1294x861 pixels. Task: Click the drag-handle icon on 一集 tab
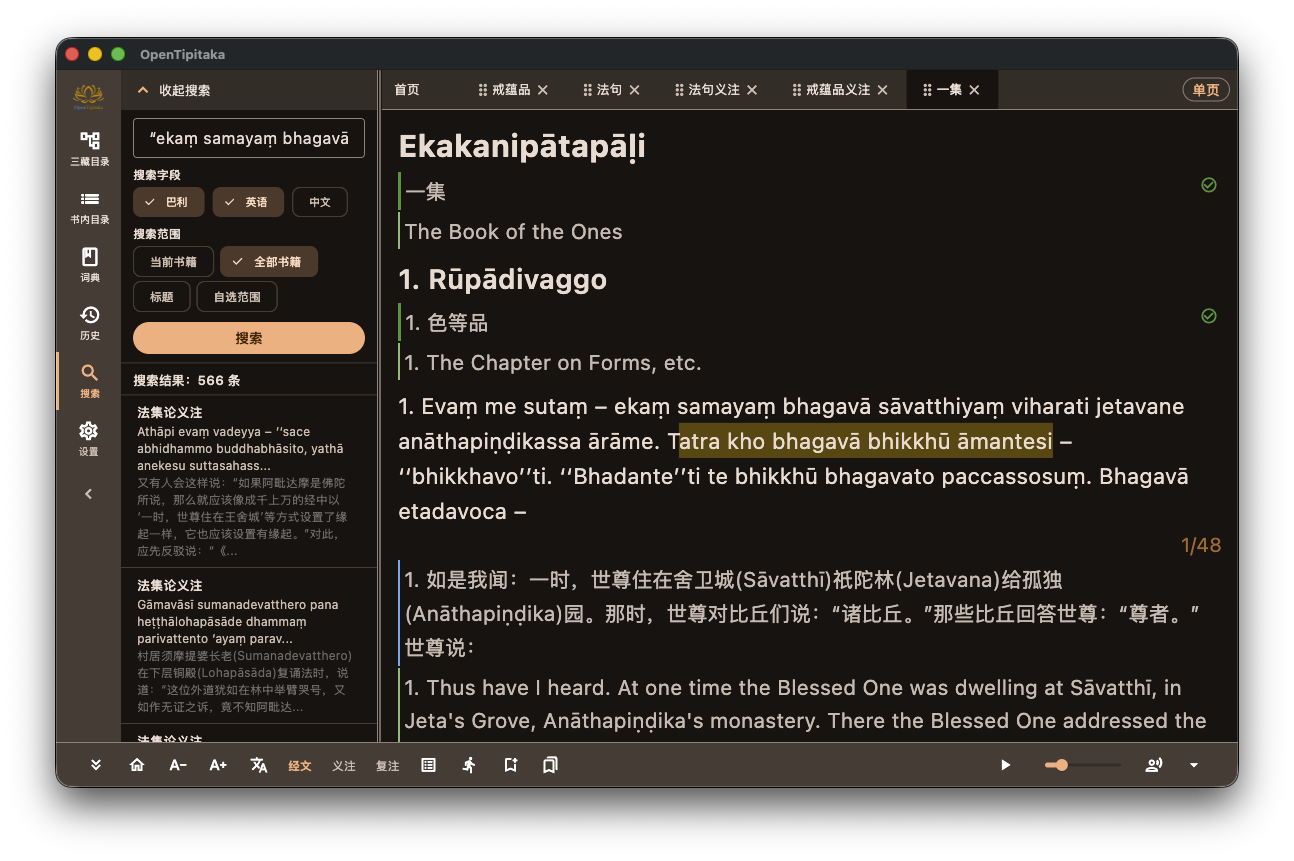point(927,90)
